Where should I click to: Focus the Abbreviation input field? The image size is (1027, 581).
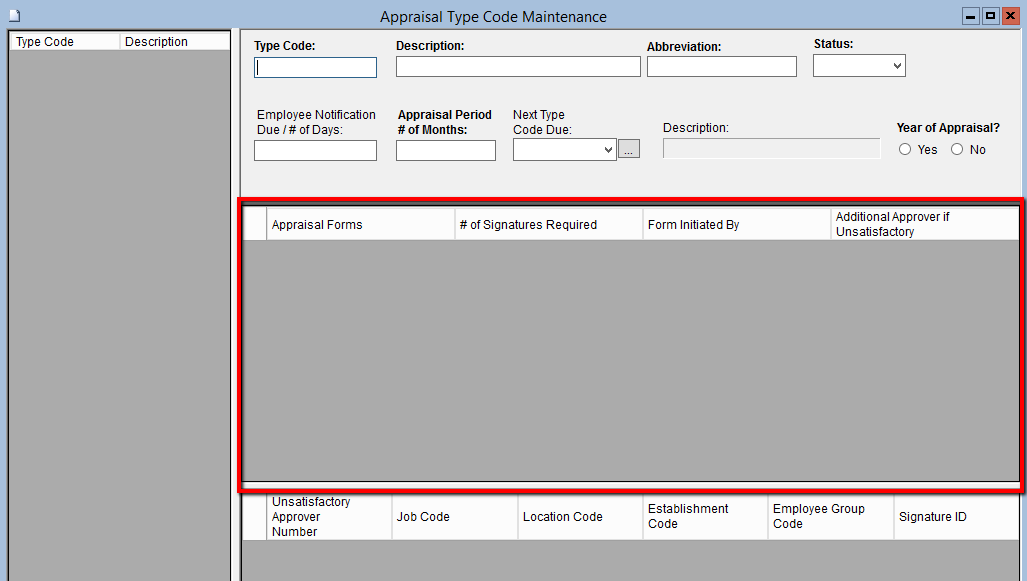(721, 67)
